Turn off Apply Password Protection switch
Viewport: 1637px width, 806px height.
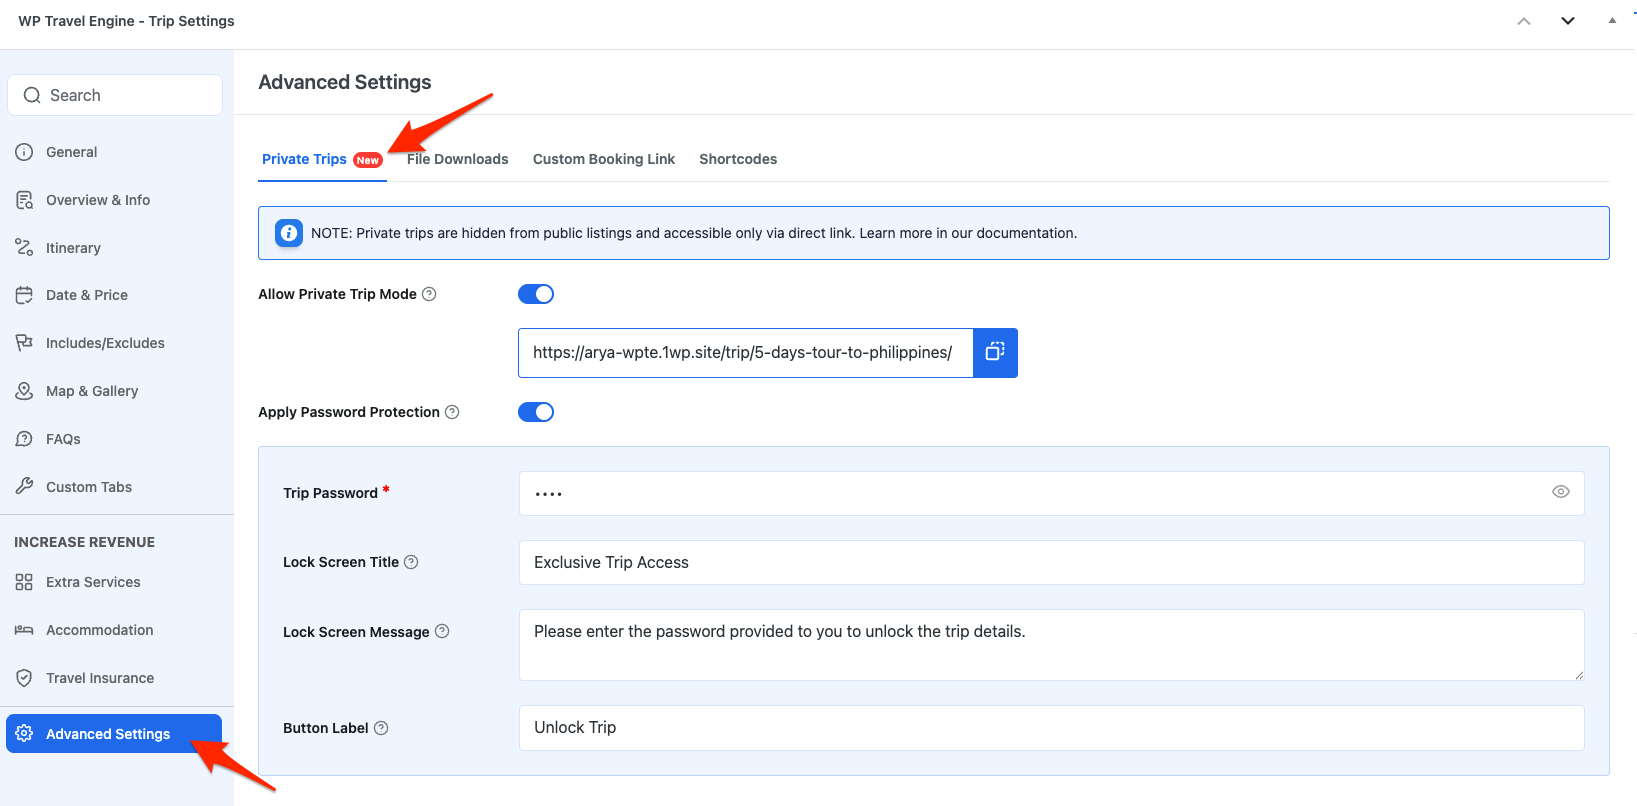[x=536, y=412]
